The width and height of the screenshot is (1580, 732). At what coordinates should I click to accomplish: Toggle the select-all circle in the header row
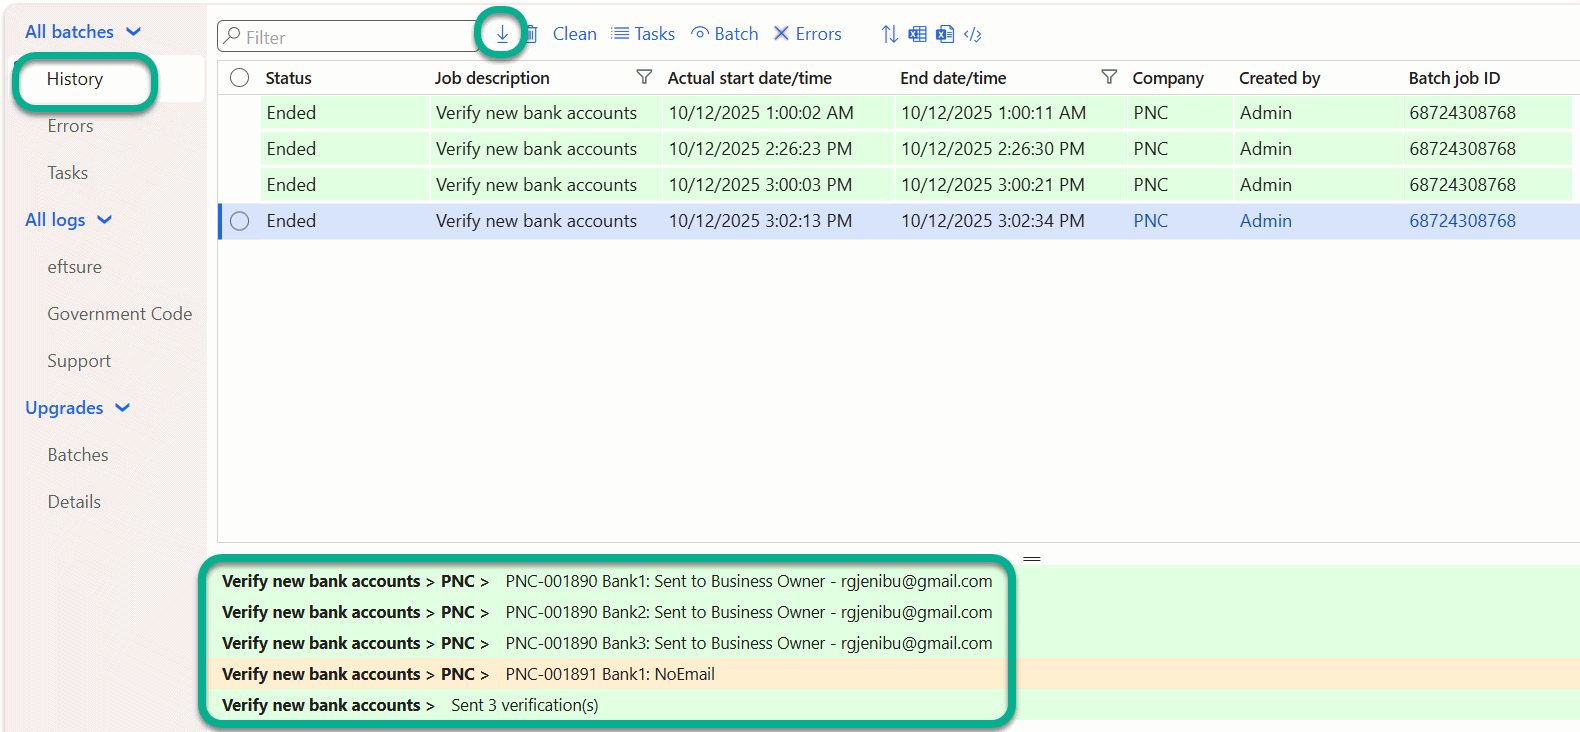tap(240, 78)
